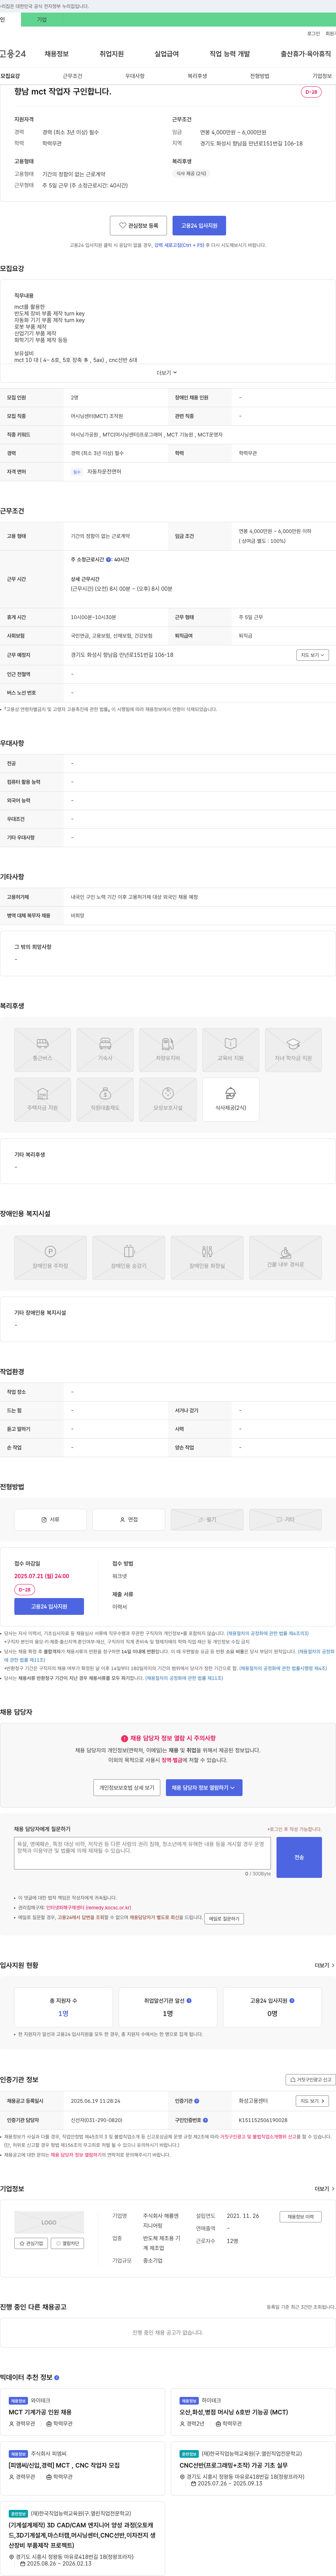Switch to the 복리후생 tab

click(197, 76)
